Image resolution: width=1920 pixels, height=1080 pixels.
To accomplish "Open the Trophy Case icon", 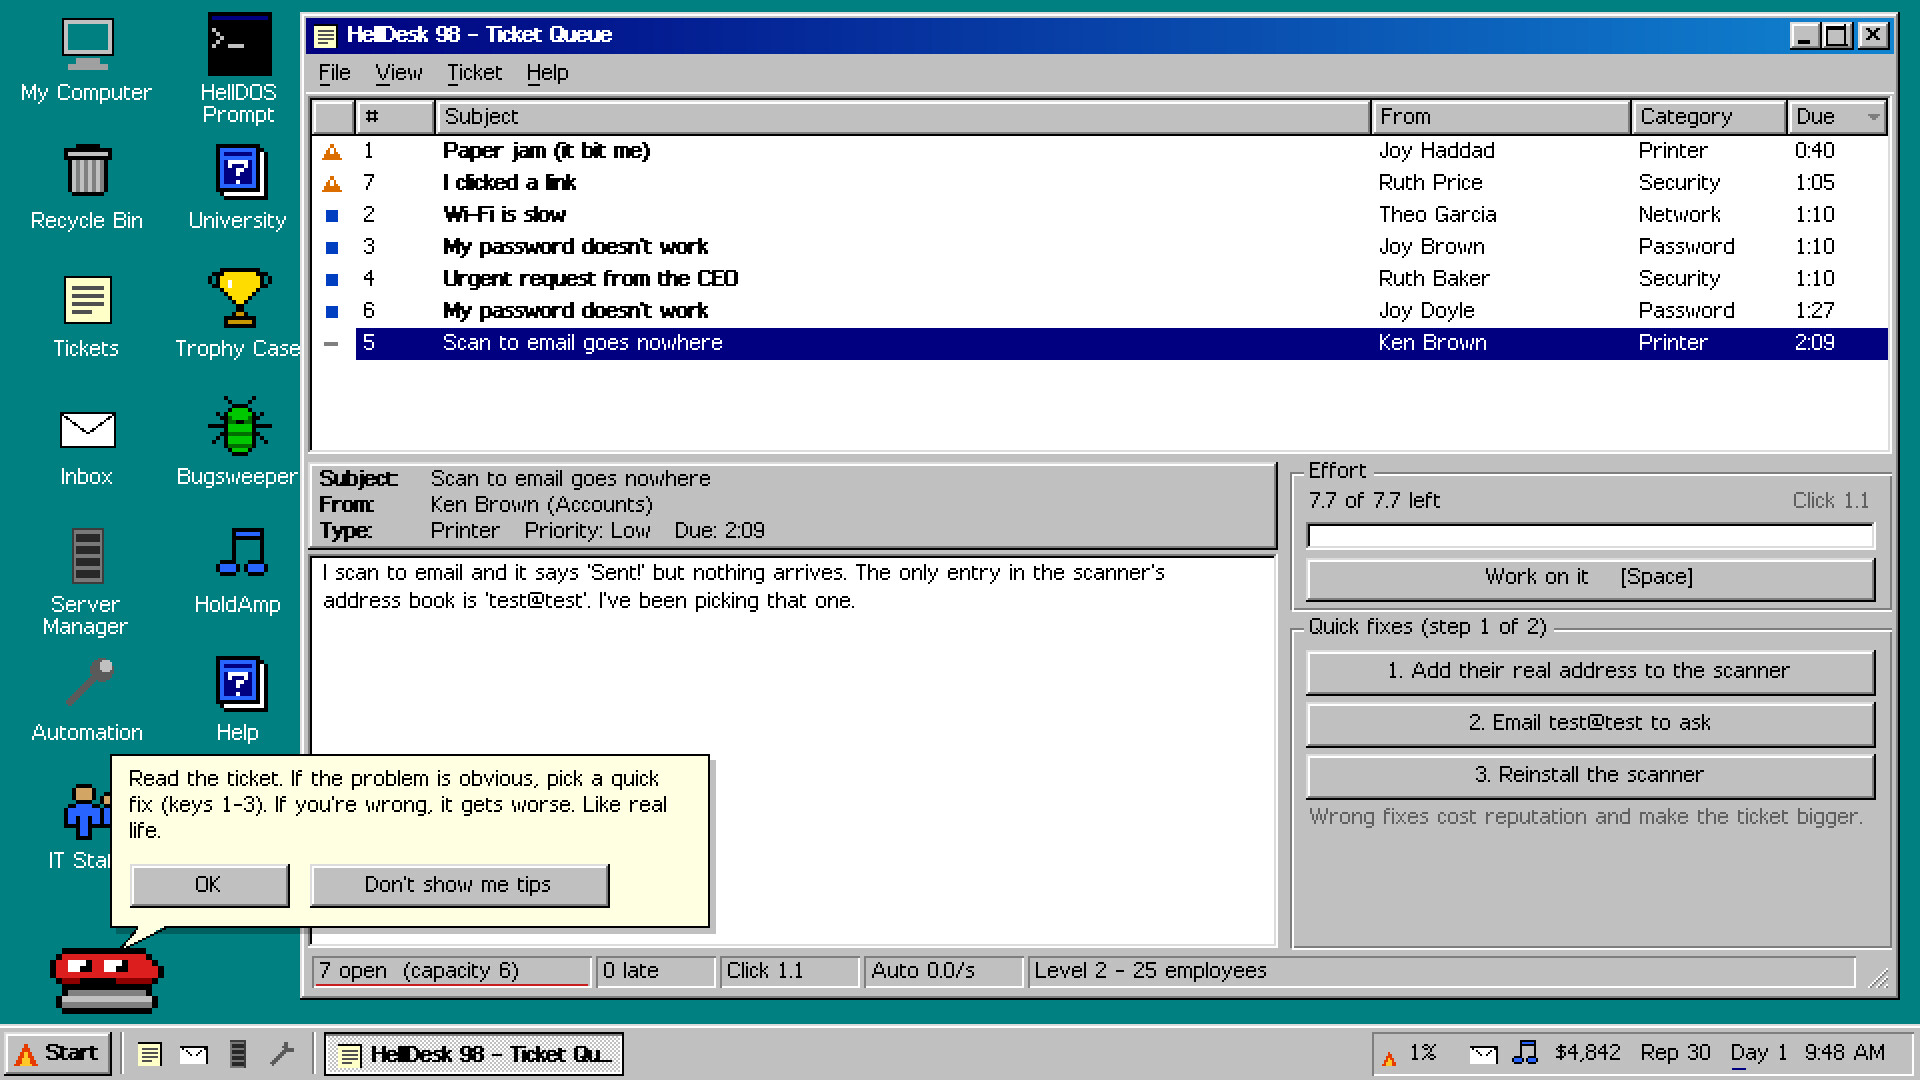I will tap(238, 313).
